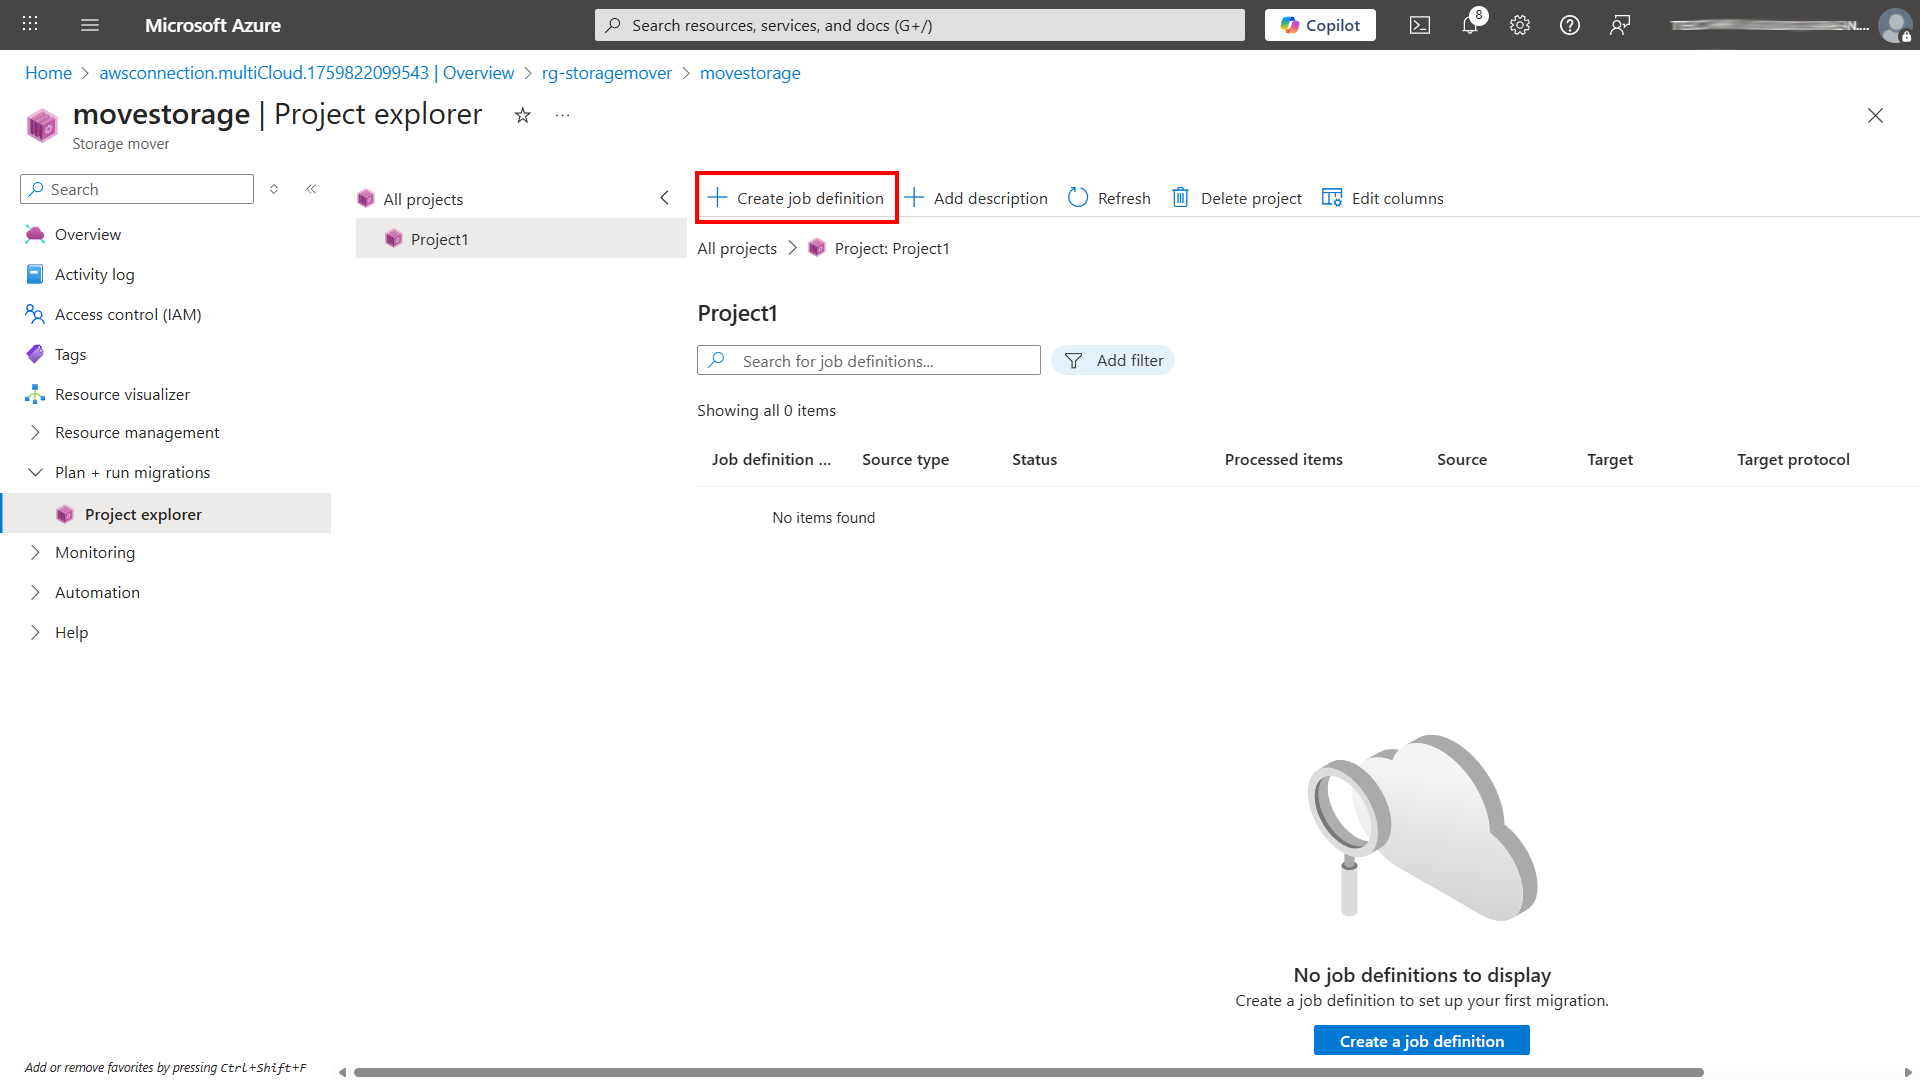Open the Copilot assistant
This screenshot has width=1920, height=1080.
coord(1319,25)
